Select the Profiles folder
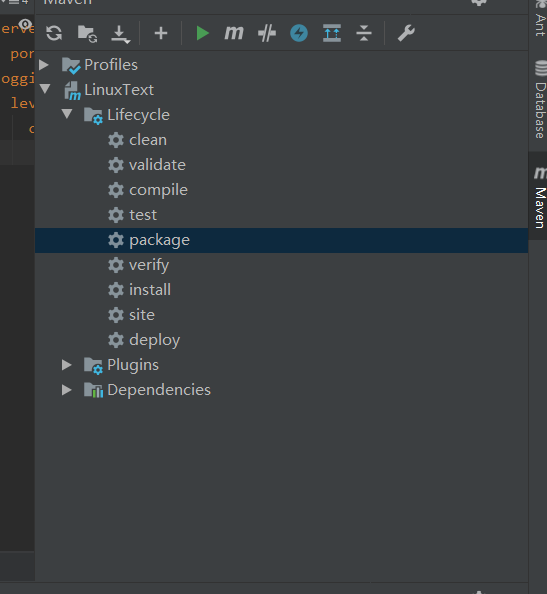 point(111,65)
